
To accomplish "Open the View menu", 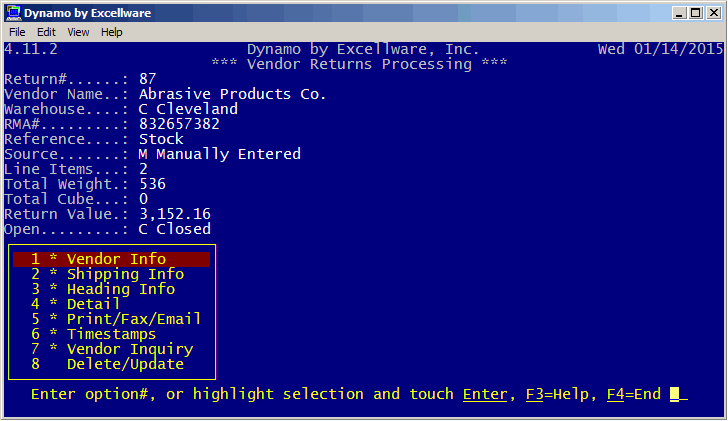I will [x=78, y=32].
